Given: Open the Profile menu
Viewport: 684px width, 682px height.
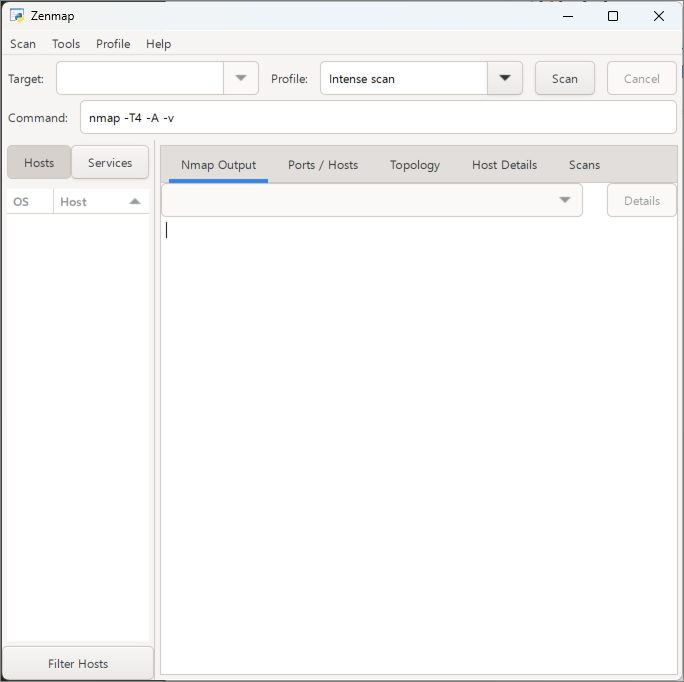Looking at the screenshot, I should coord(113,44).
